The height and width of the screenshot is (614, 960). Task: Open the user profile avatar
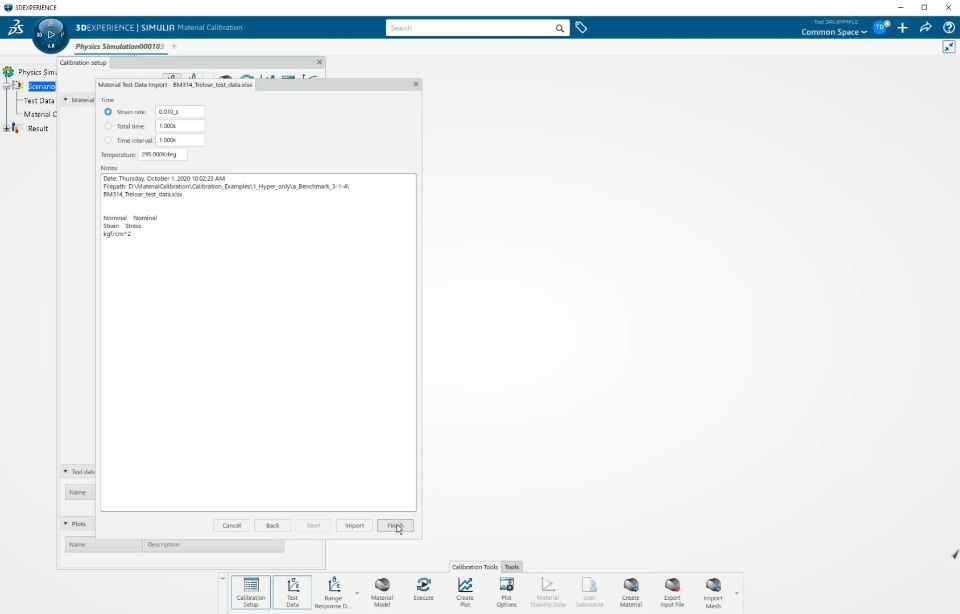[880, 27]
